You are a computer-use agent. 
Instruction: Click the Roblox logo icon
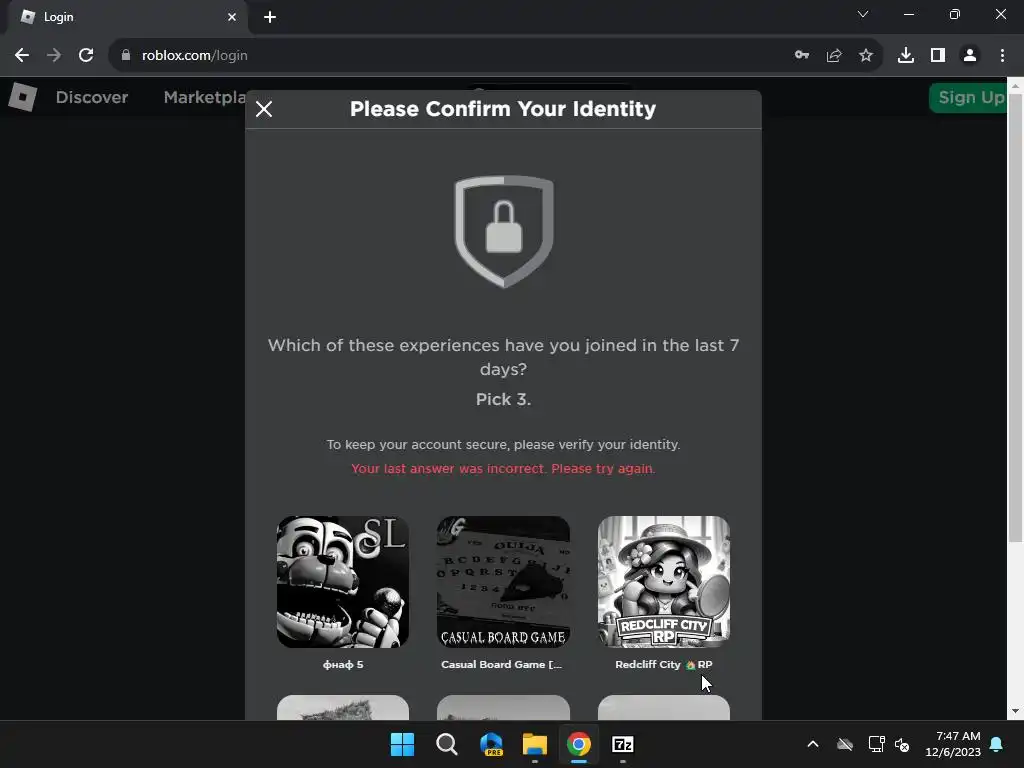[x=23, y=97]
